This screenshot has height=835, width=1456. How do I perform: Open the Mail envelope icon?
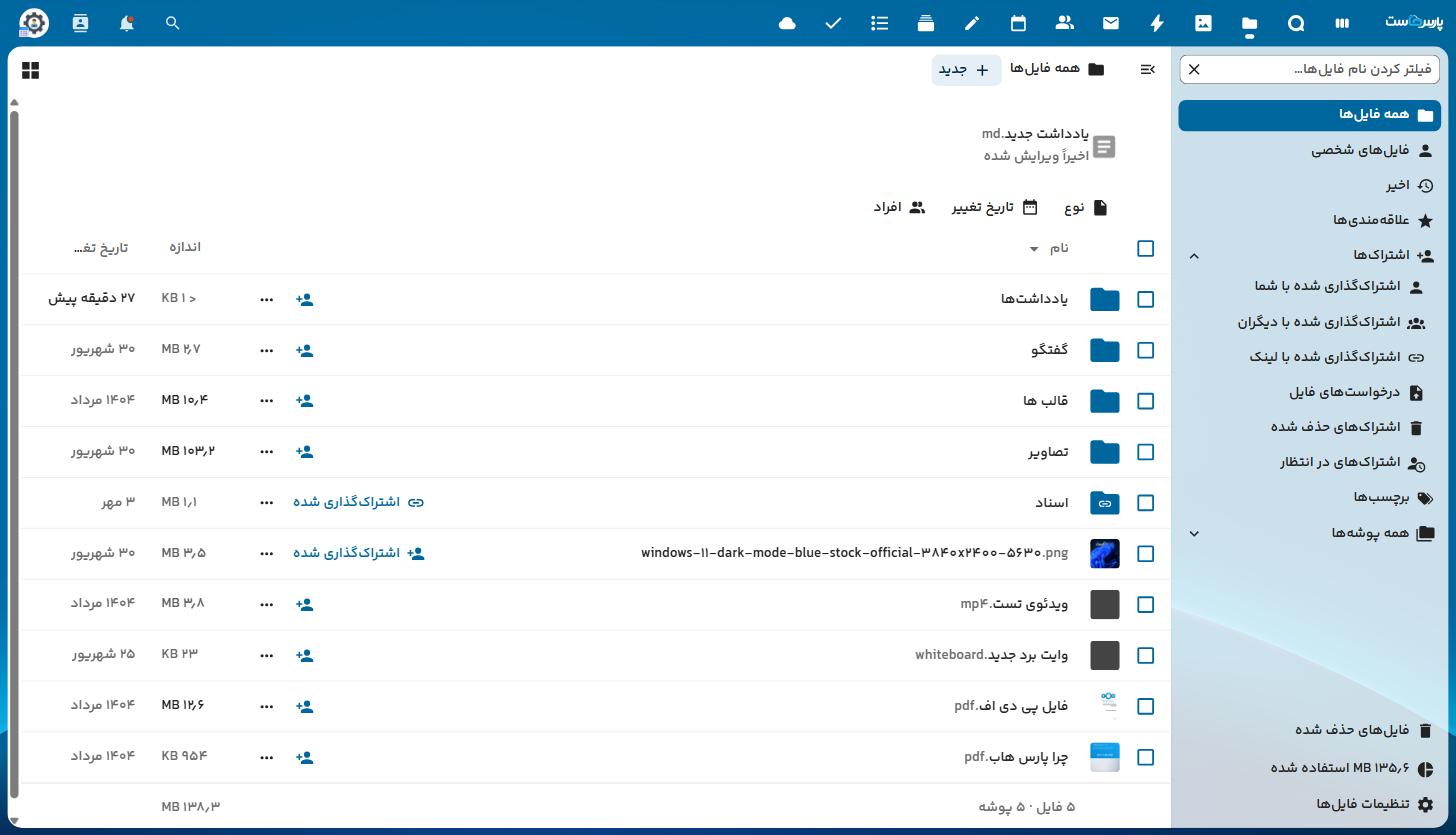point(1111,23)
